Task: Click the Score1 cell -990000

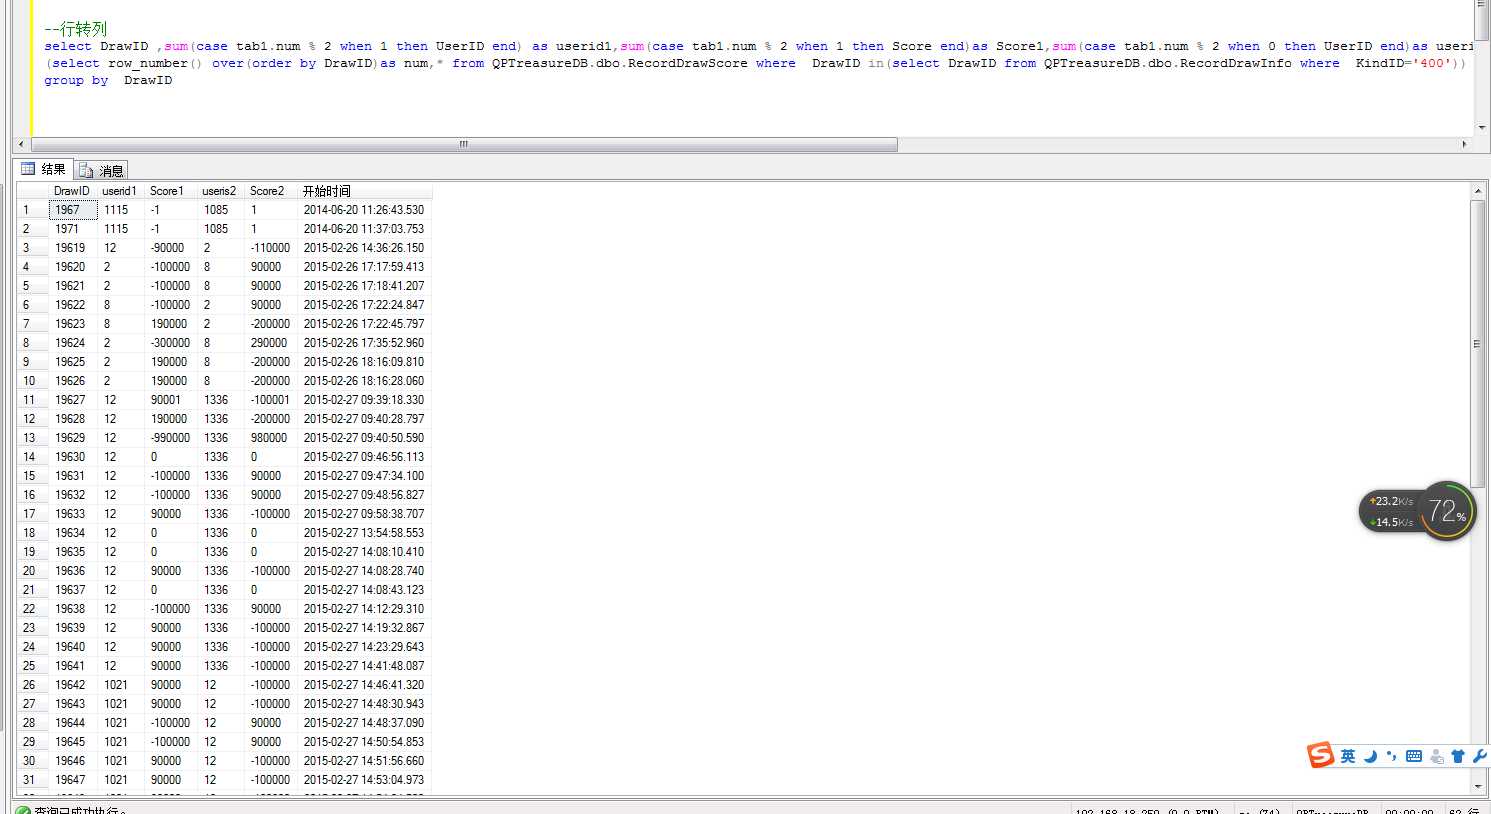Action: tap(171, 438)
